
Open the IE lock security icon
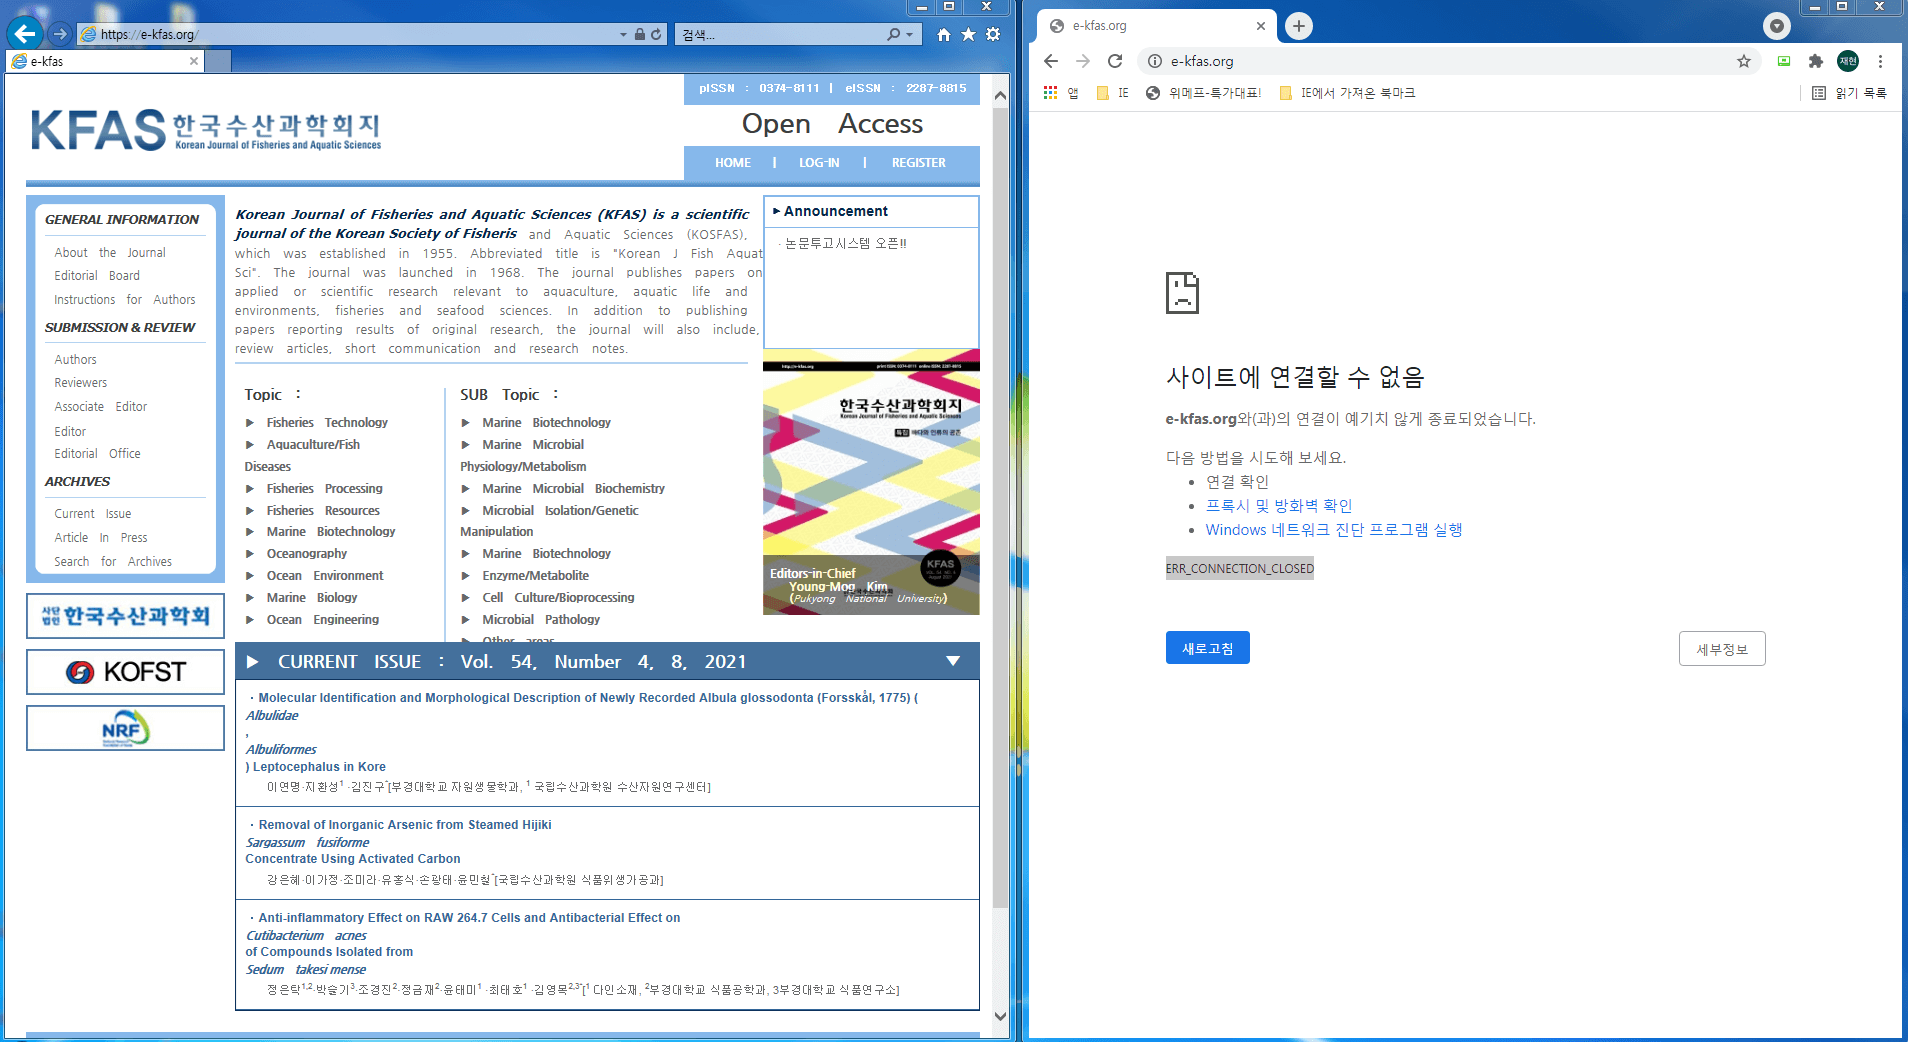coord(640,34)
